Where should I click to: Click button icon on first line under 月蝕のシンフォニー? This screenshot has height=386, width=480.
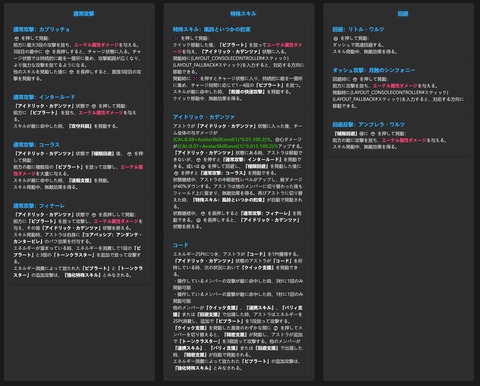355,79
